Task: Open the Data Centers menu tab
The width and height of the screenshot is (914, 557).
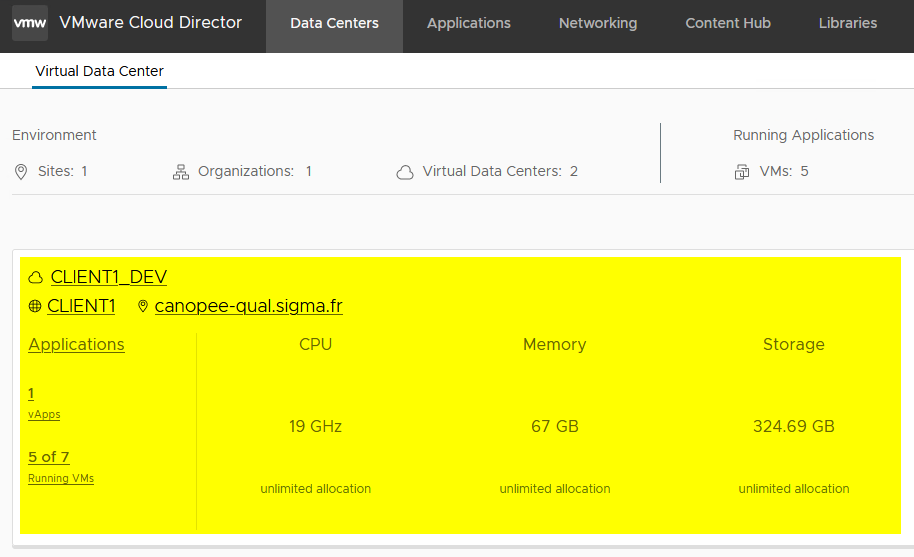Action: click(x=335, y=23)
